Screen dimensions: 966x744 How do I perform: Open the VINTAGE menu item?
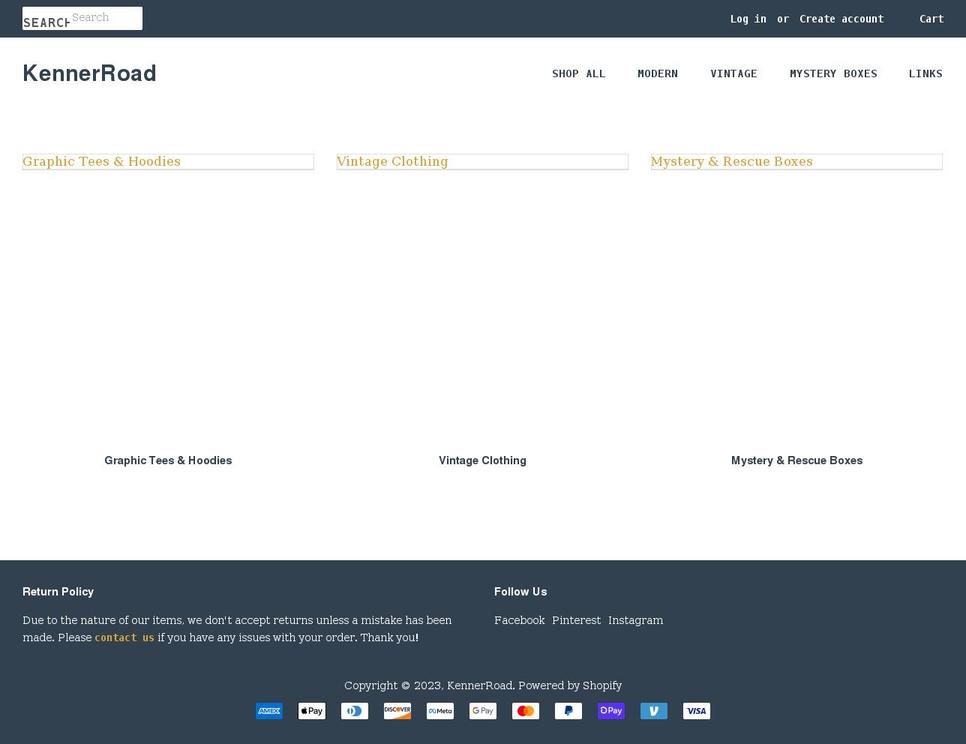pos(733,74)
